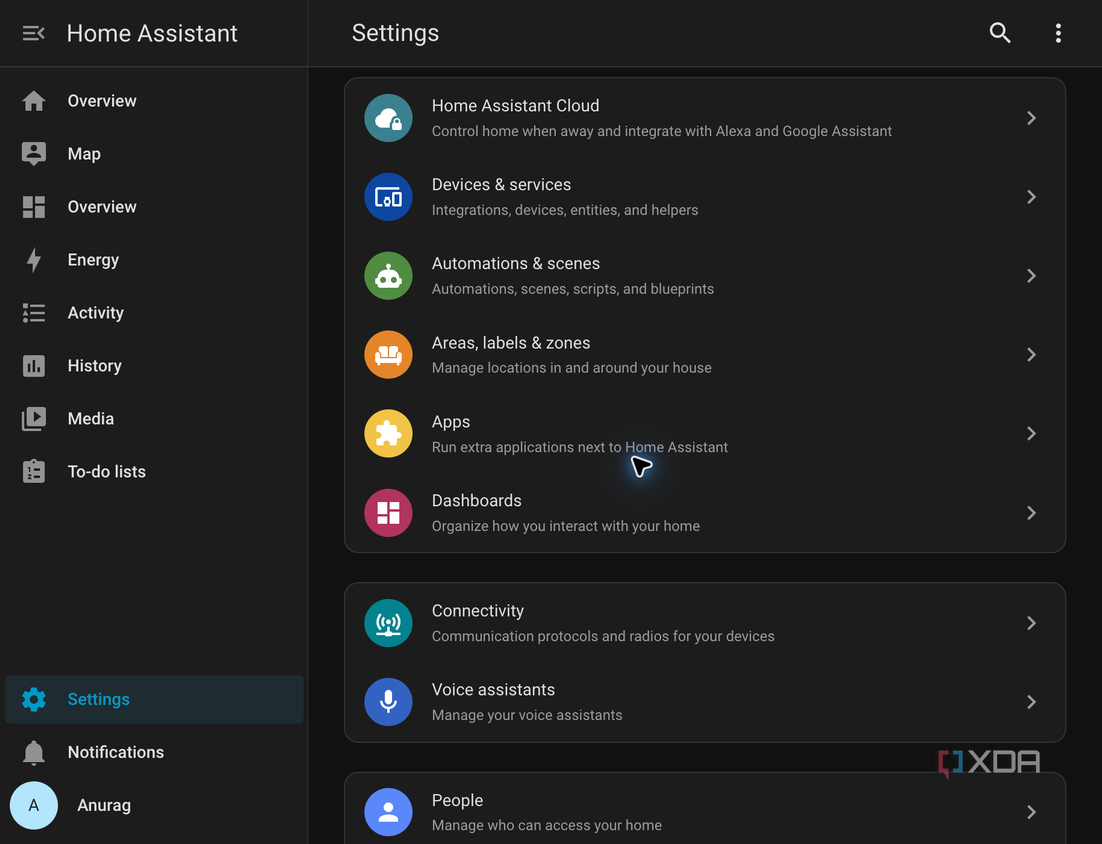Open the three-dot overflow menu

click(x=1058, y=33)
